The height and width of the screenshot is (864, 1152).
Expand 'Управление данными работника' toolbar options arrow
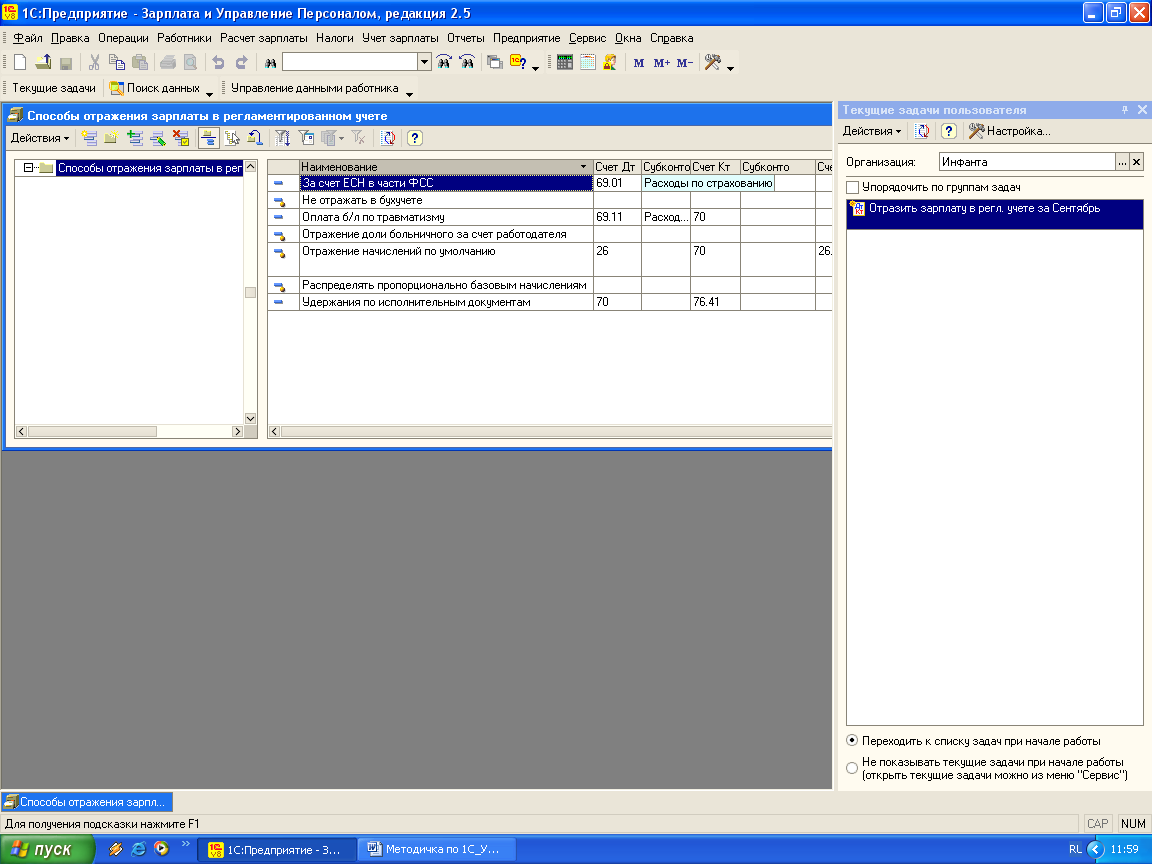(409, 93)
